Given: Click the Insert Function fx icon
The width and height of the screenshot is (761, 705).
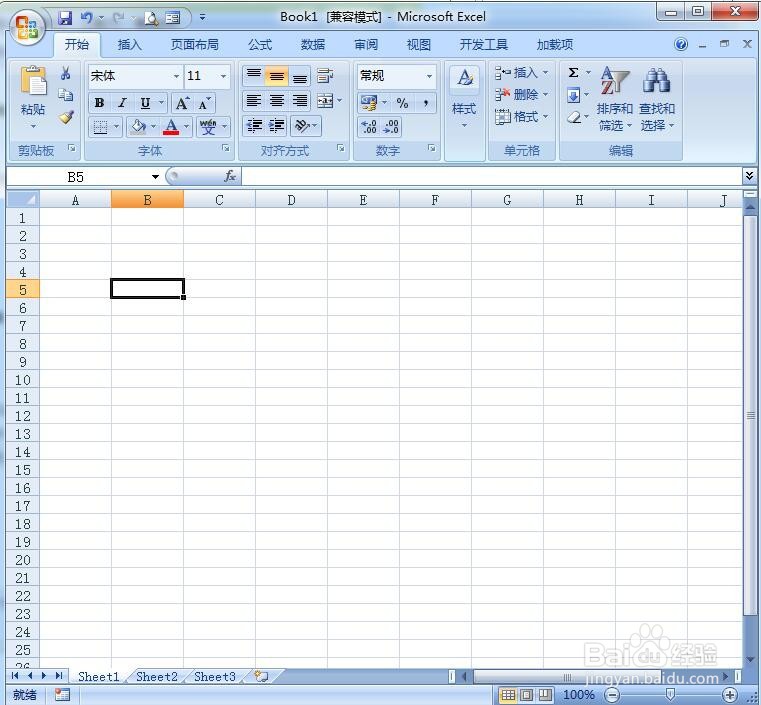Looking at the screenshot, I should (230, 176).
